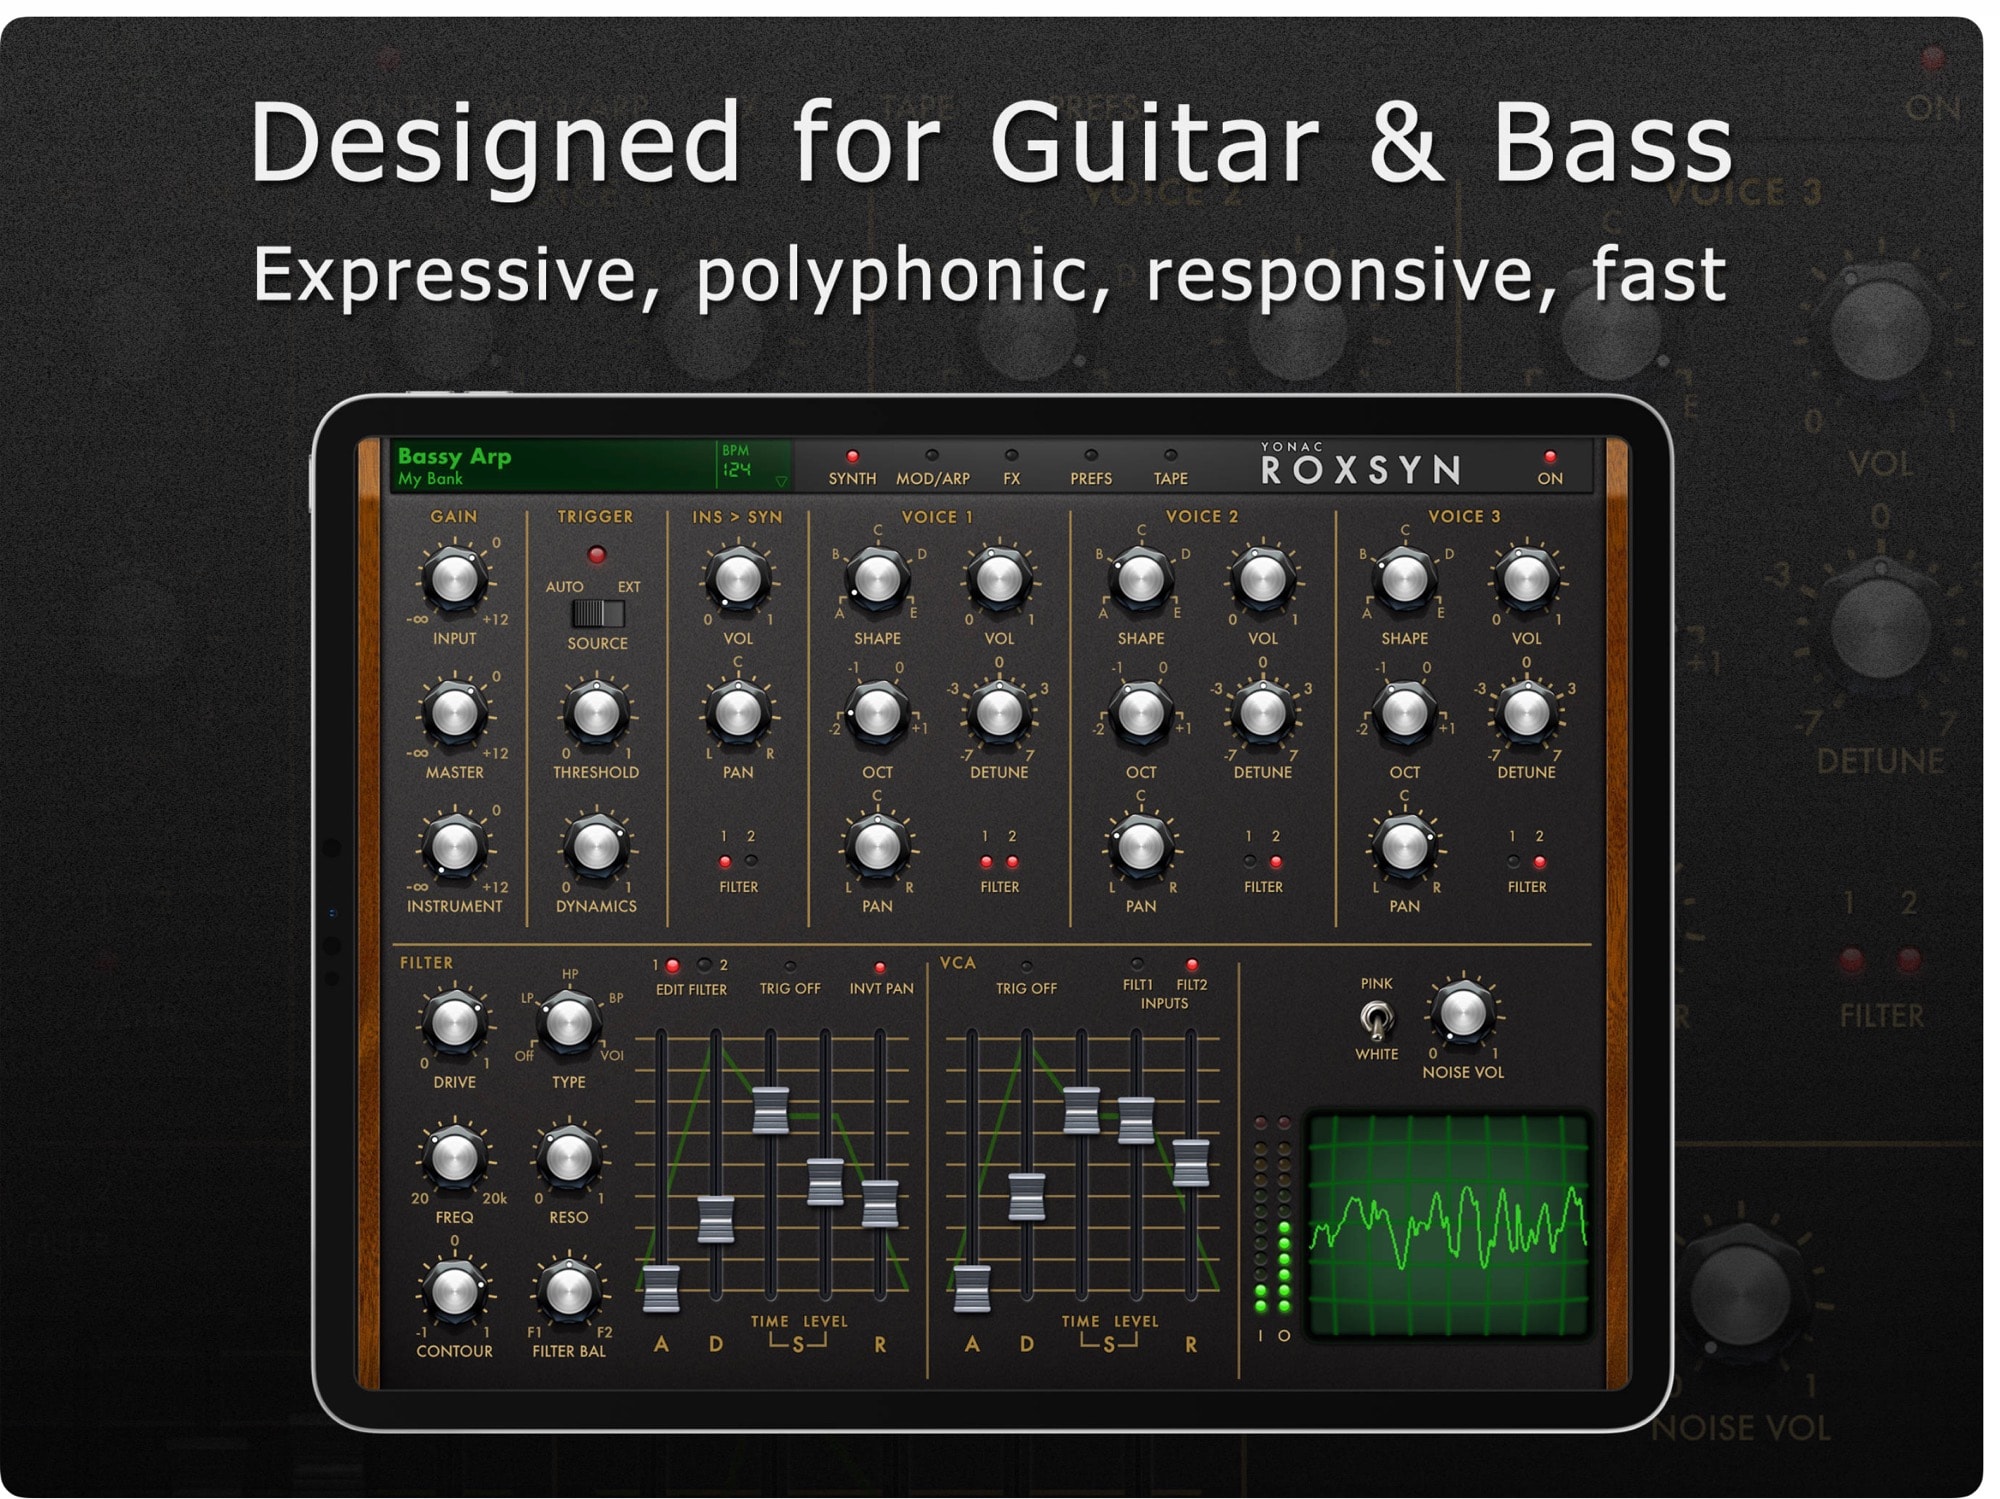The width and height of the screenshot is (2000, 1499).
Task: Toggle Voice 2 routing to filter 2
Action: point(1276,862)
